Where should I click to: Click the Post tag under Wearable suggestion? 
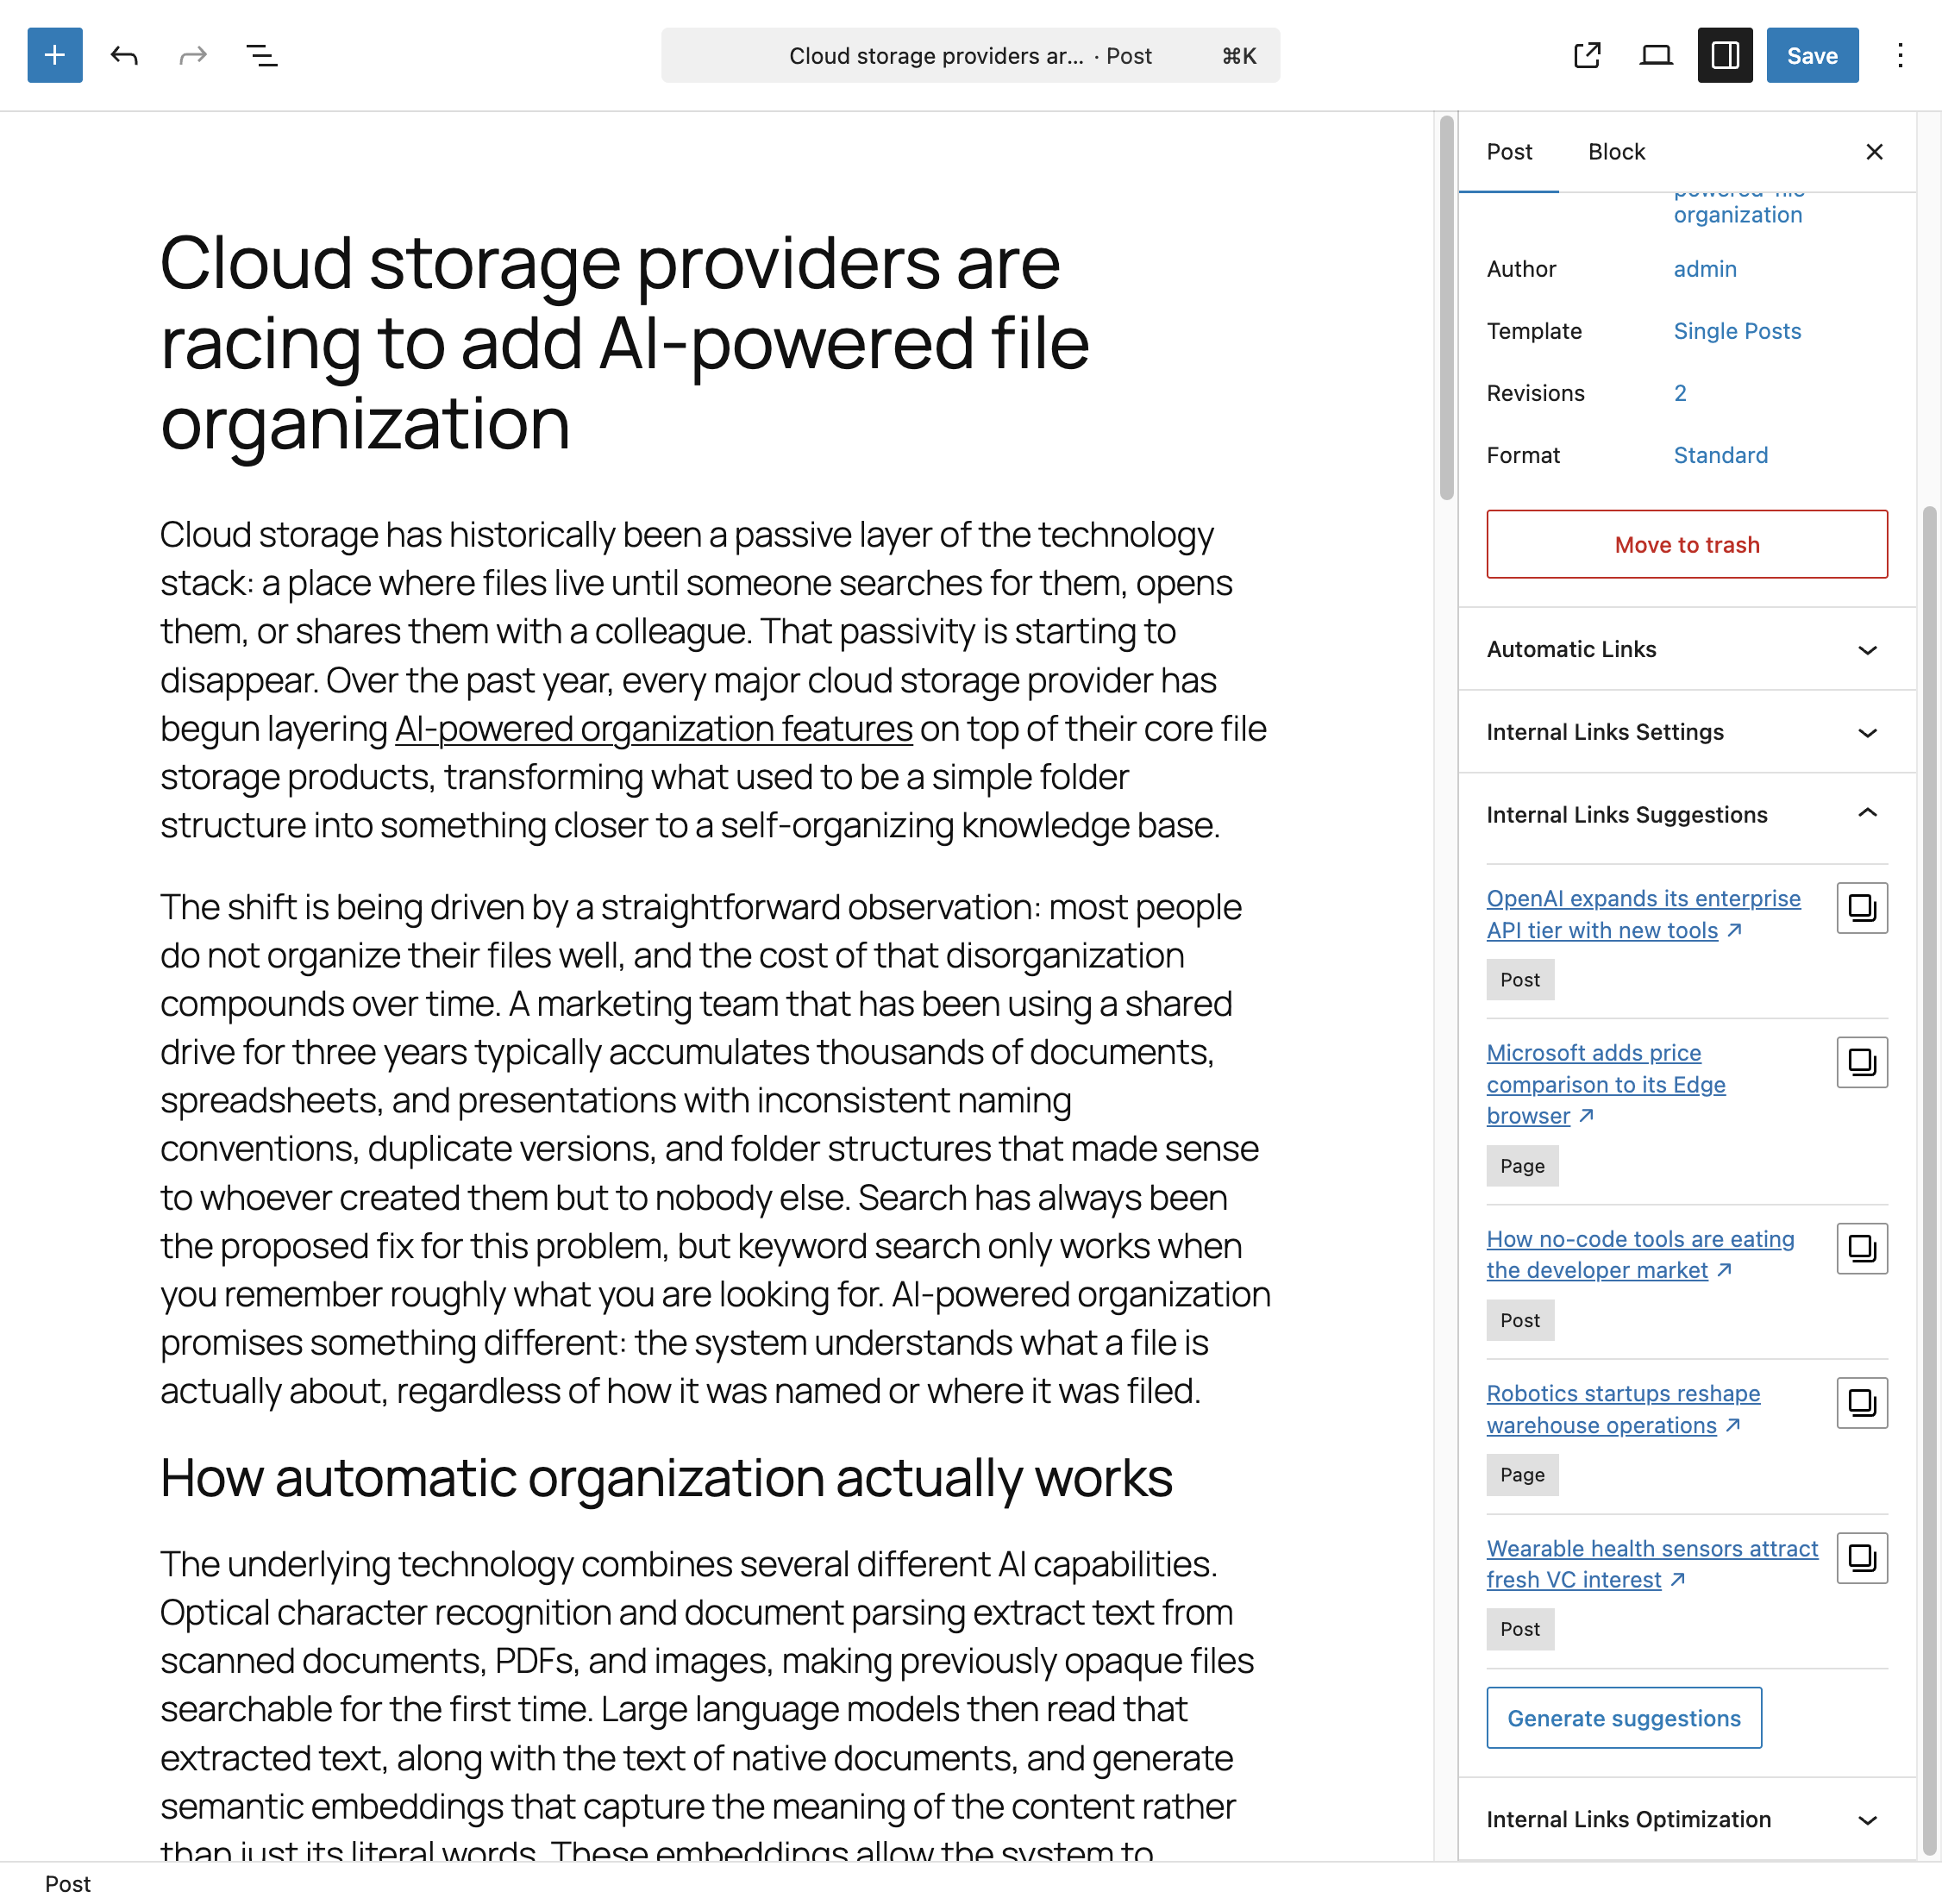[x=1520, y=1629]
